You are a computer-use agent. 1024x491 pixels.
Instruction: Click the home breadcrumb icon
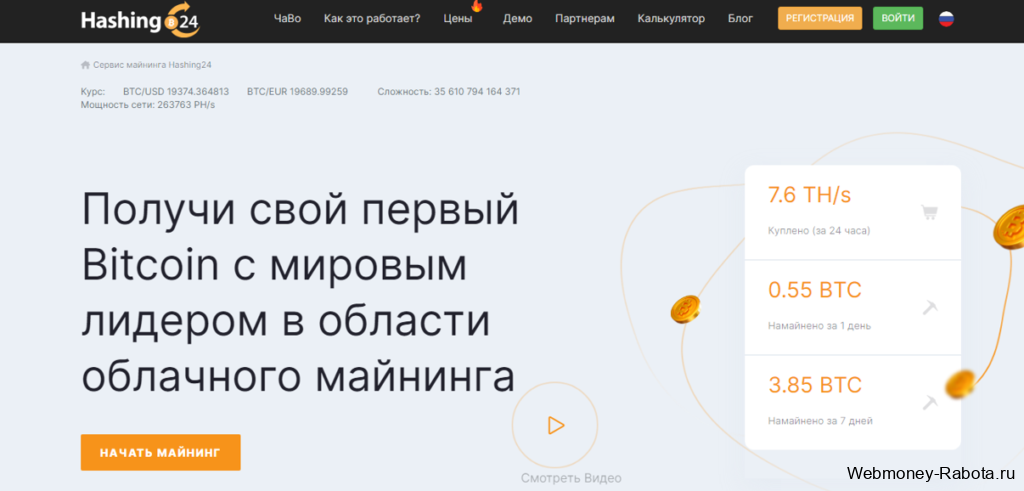coord(85,65)
